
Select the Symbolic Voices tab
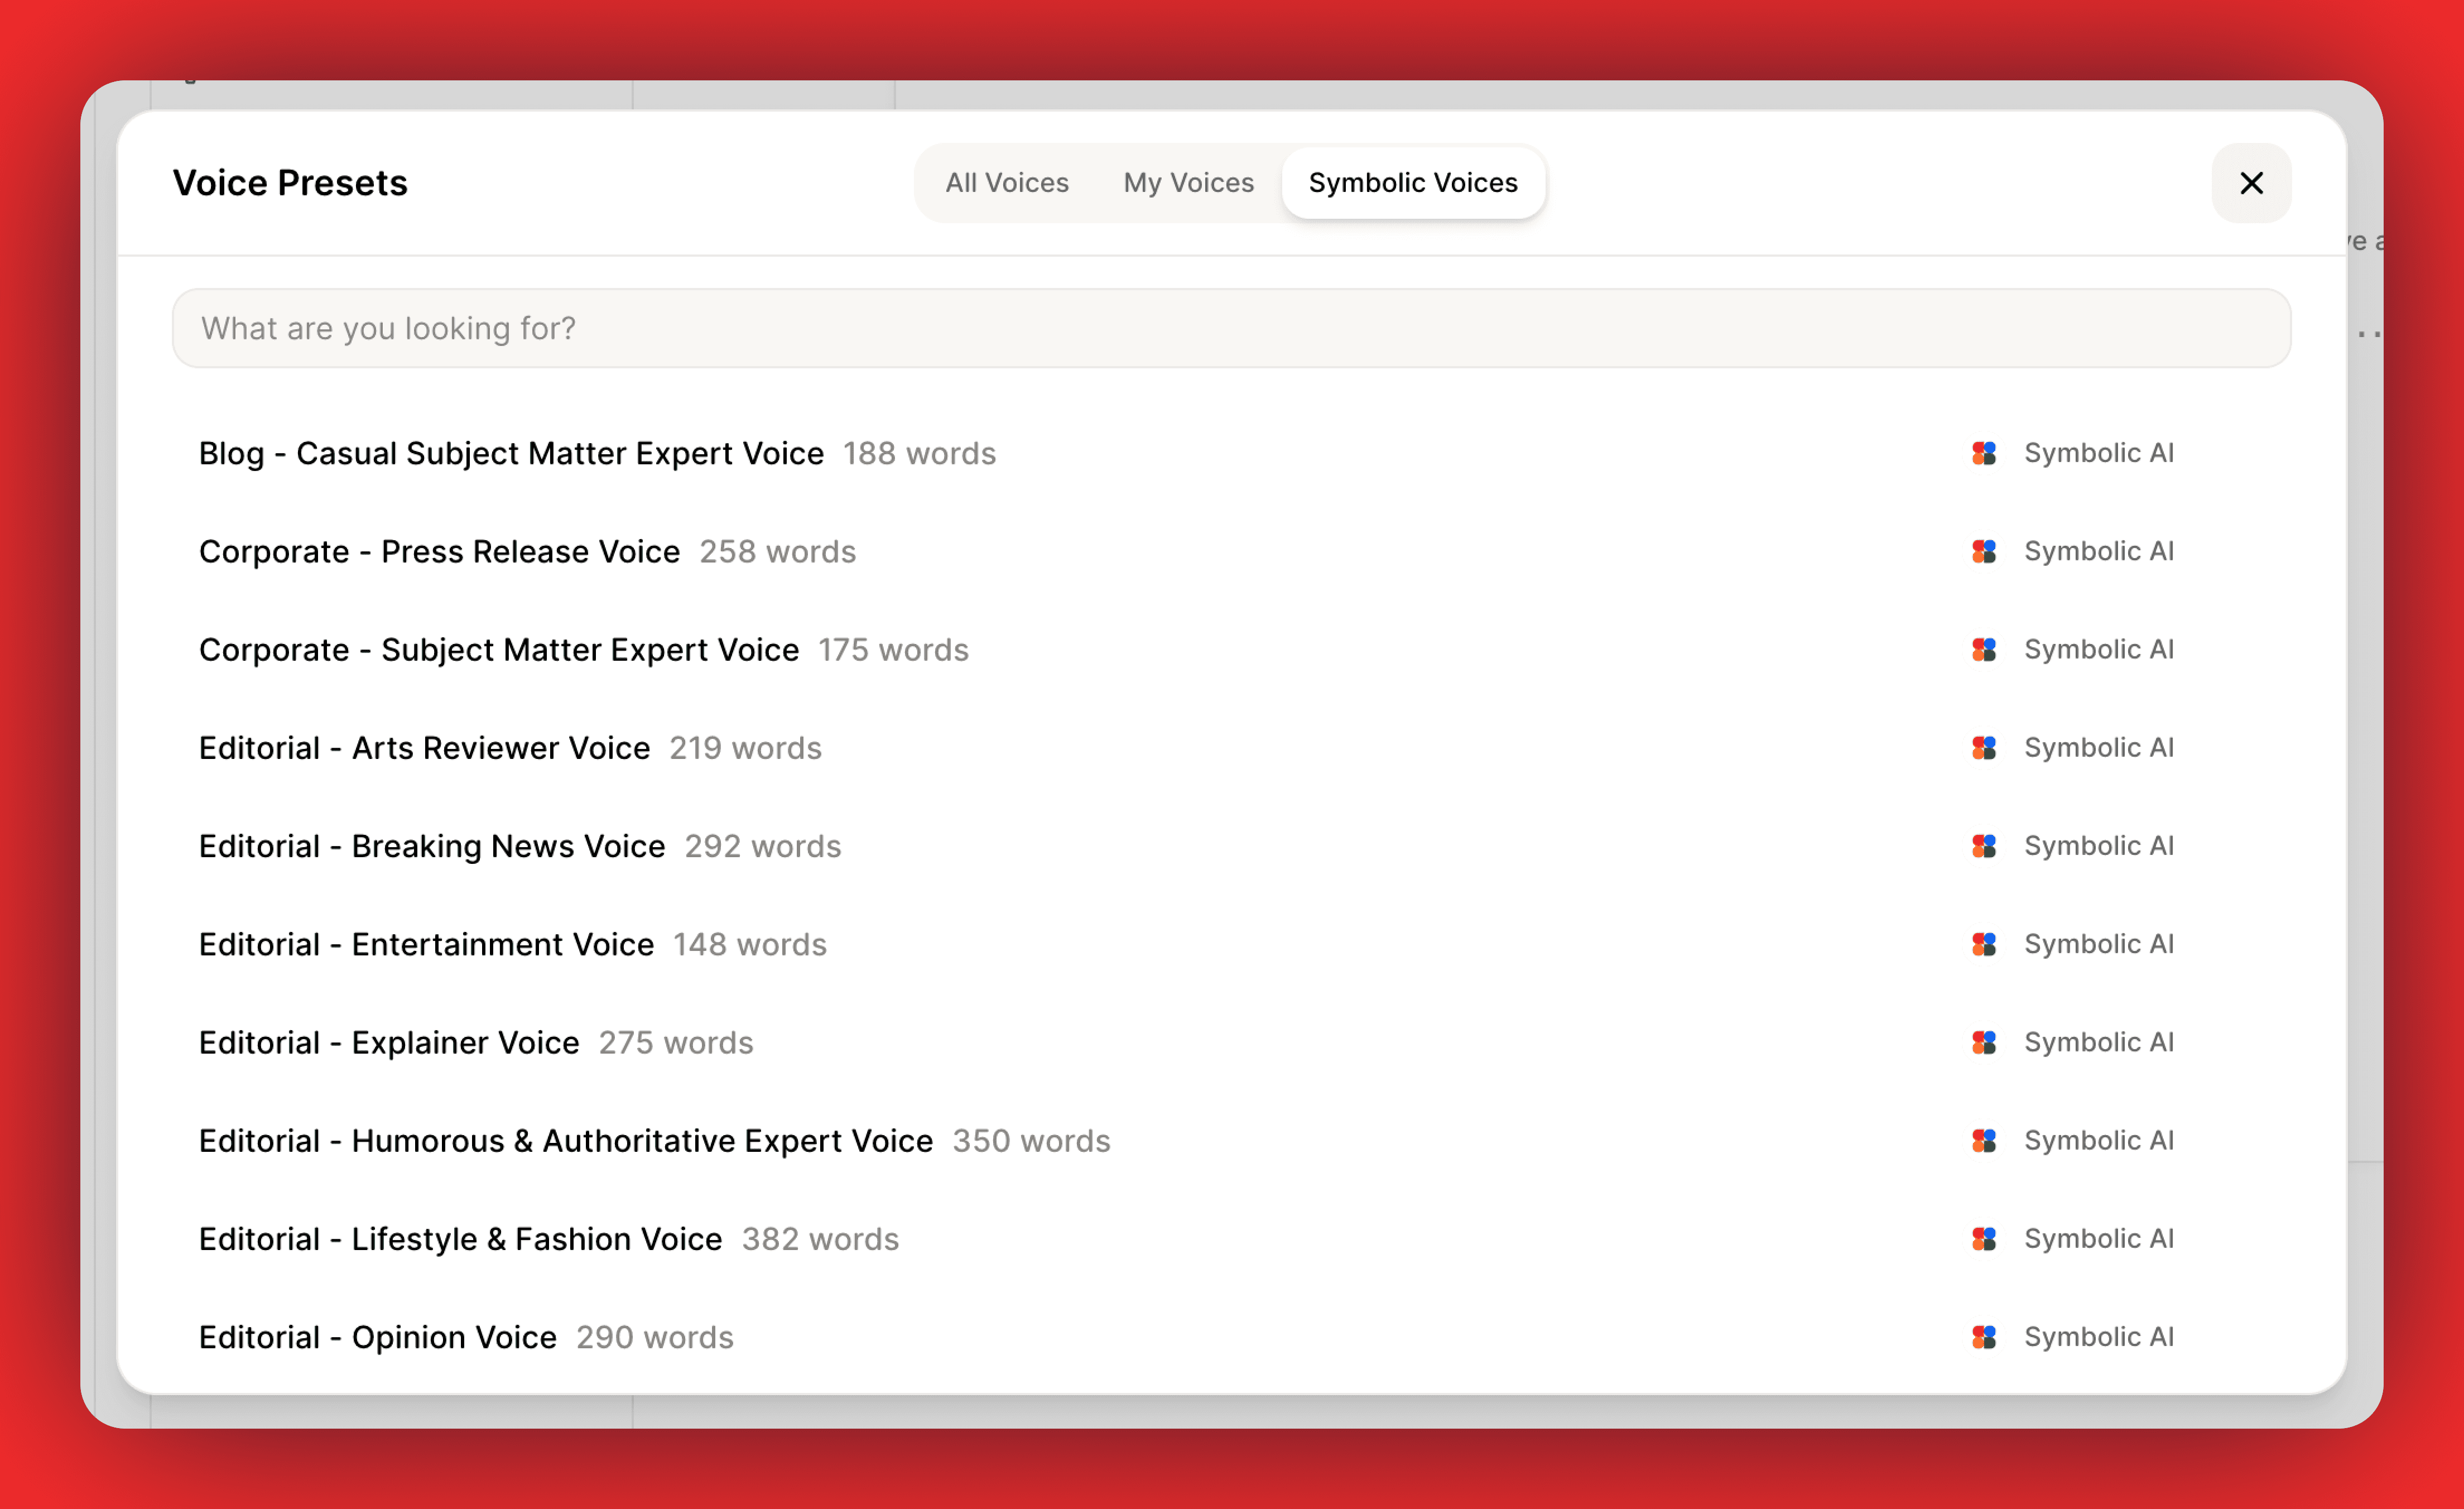coord(1412,183)
